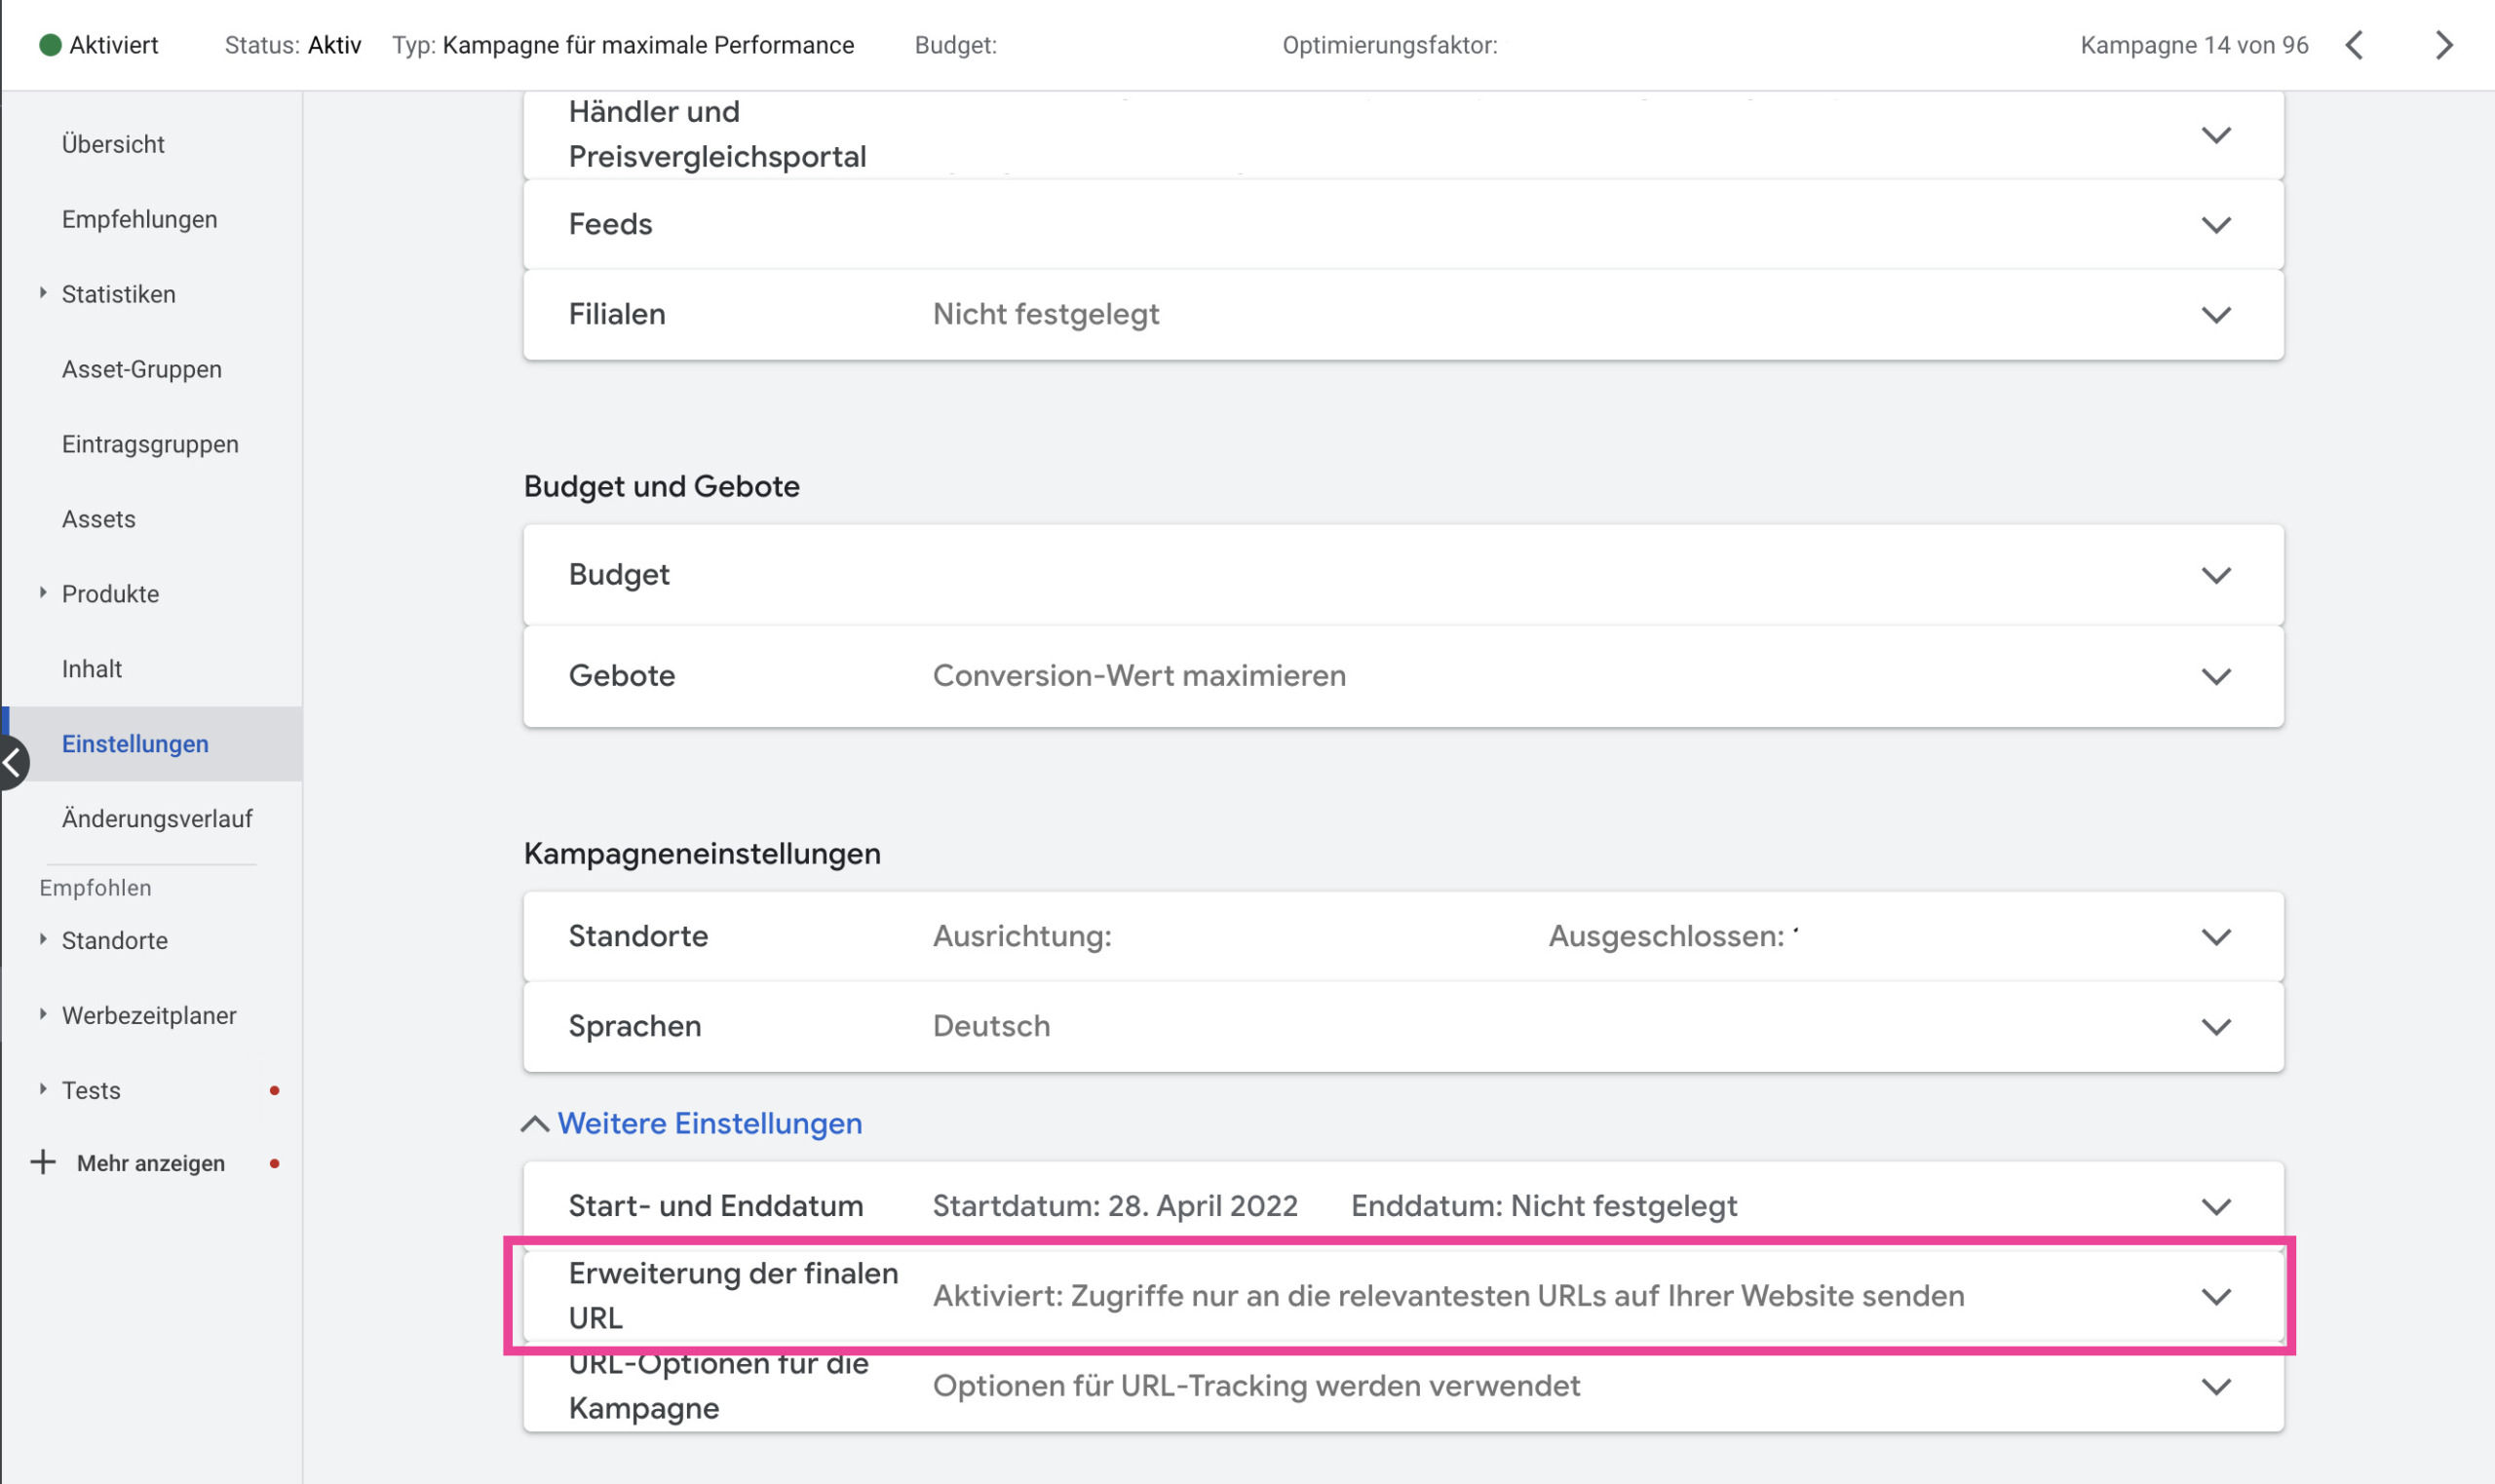Open Eintragsgruppen in the sidebar
This screenshot has width=2495, height=1484.
150,444
